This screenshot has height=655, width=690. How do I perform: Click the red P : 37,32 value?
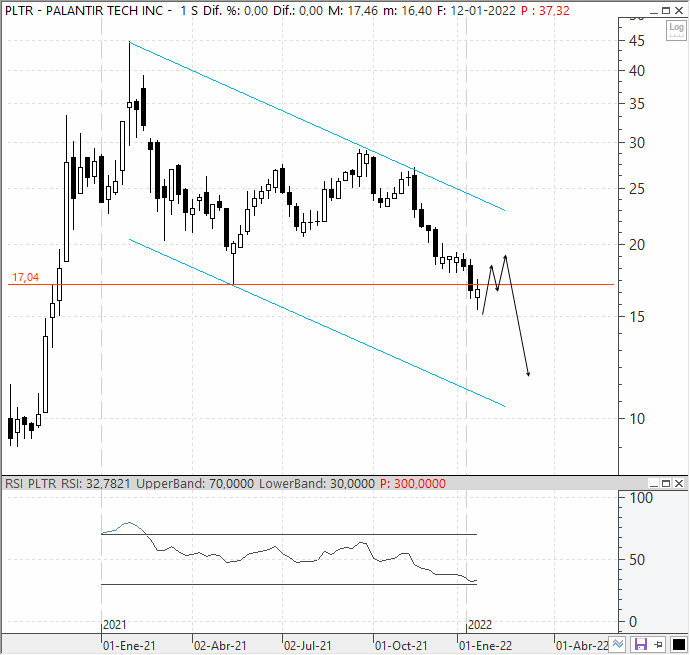(x=545, y=11)
